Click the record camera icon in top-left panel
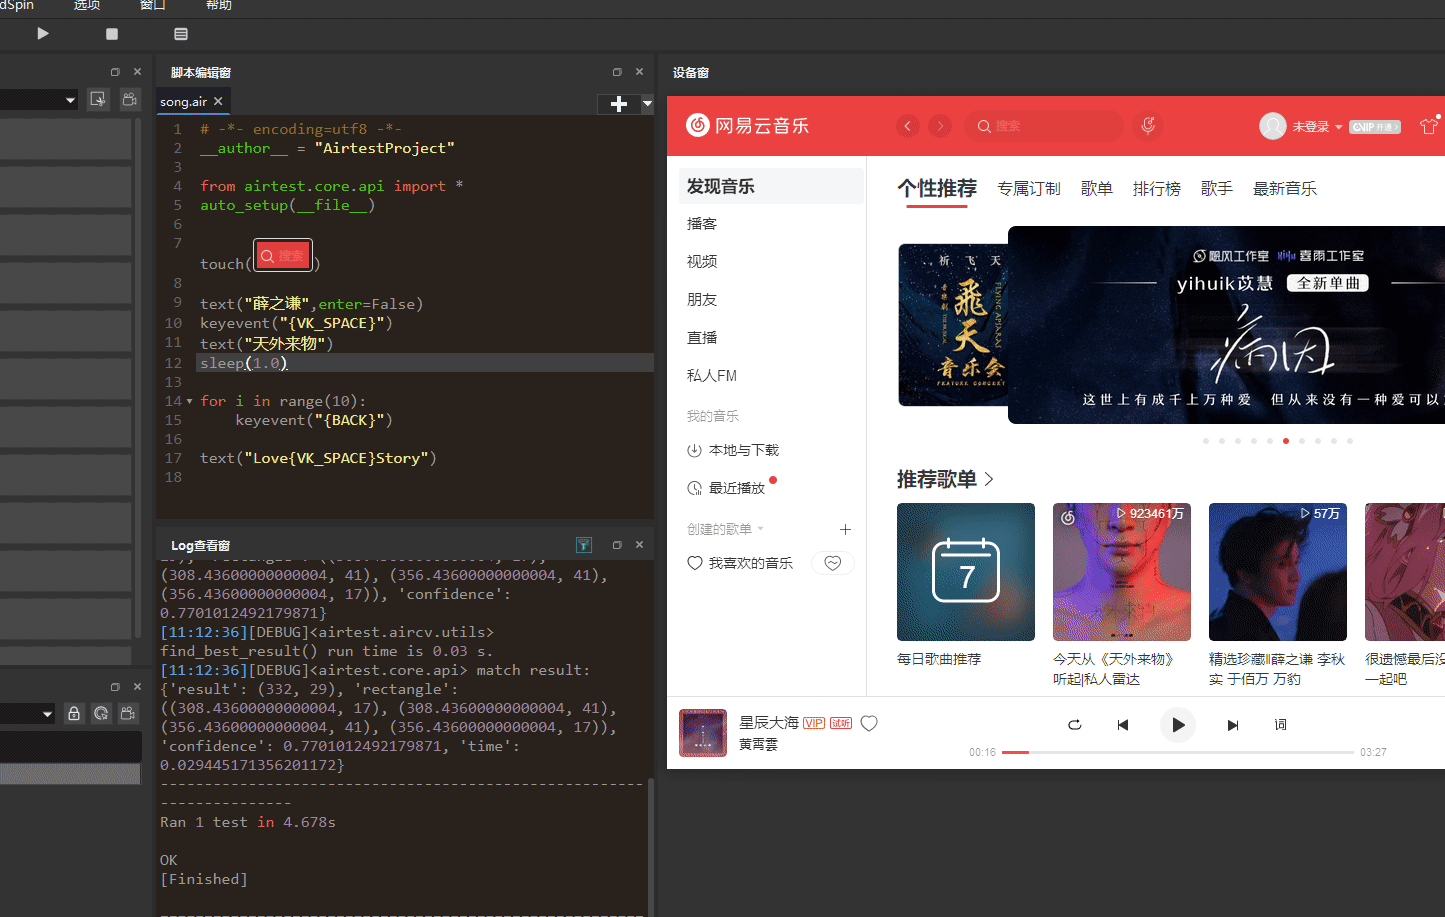The height and width of the screenshot is (917, 1445). tap(129, 99)
